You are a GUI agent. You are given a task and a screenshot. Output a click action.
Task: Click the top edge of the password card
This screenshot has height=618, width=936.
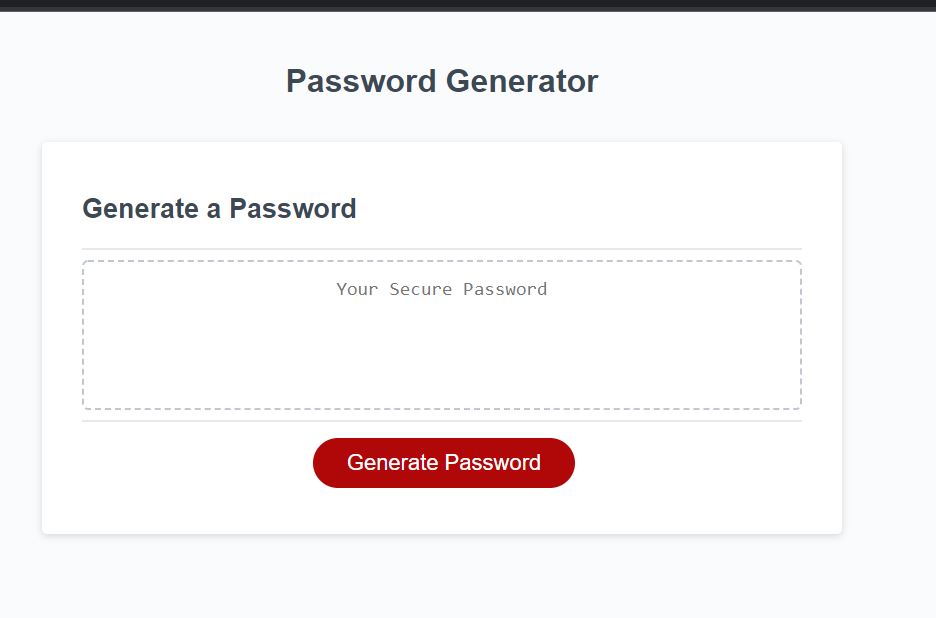click(441, 142)
